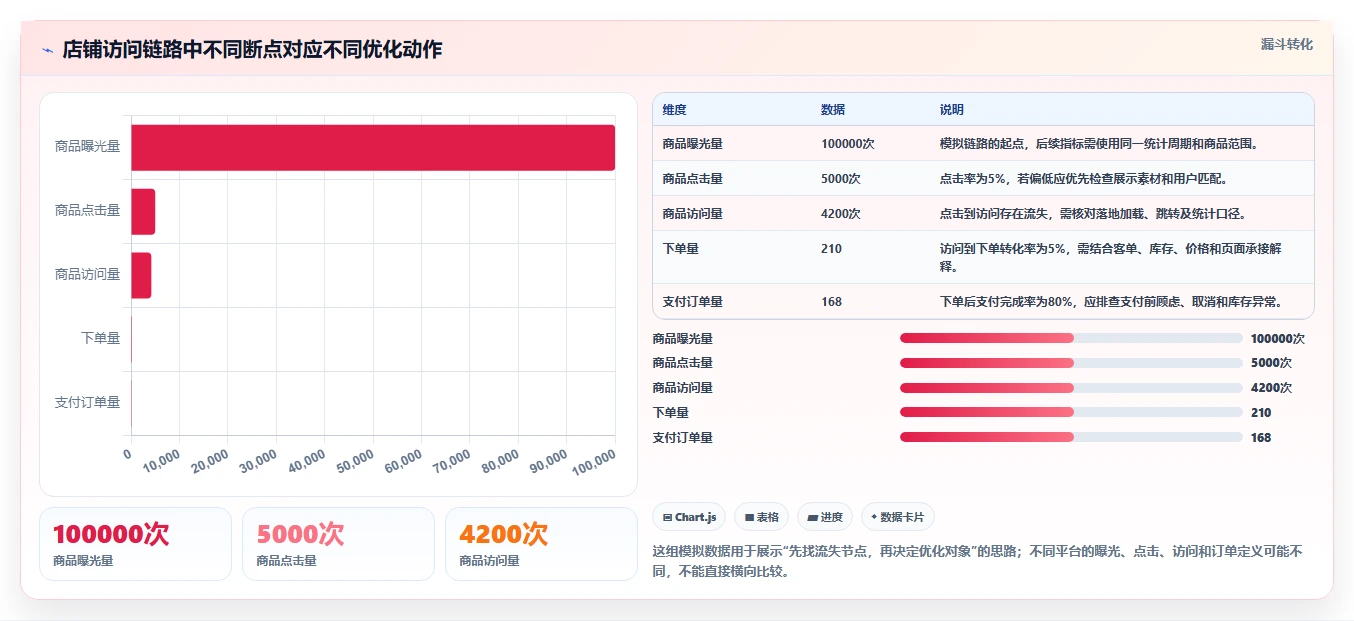Viewport: 1354px width, 621px height.
Task: Click the 下单量 progress bar
Action: (x=1071, y=412)
